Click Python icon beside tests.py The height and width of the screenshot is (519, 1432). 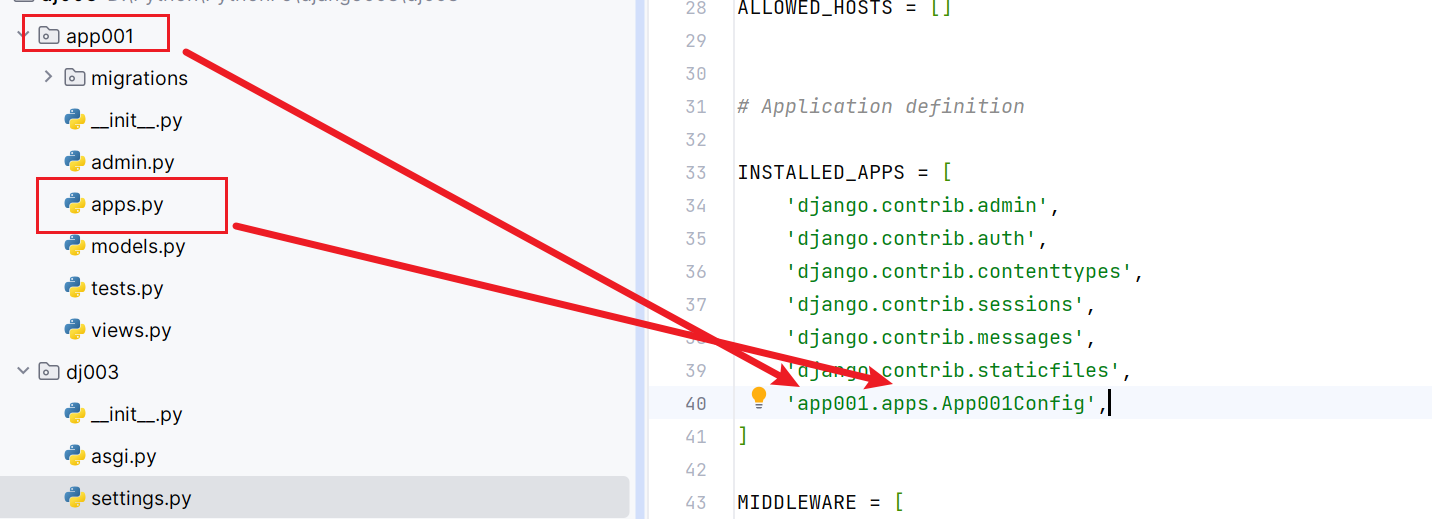[x=74, y=288]
